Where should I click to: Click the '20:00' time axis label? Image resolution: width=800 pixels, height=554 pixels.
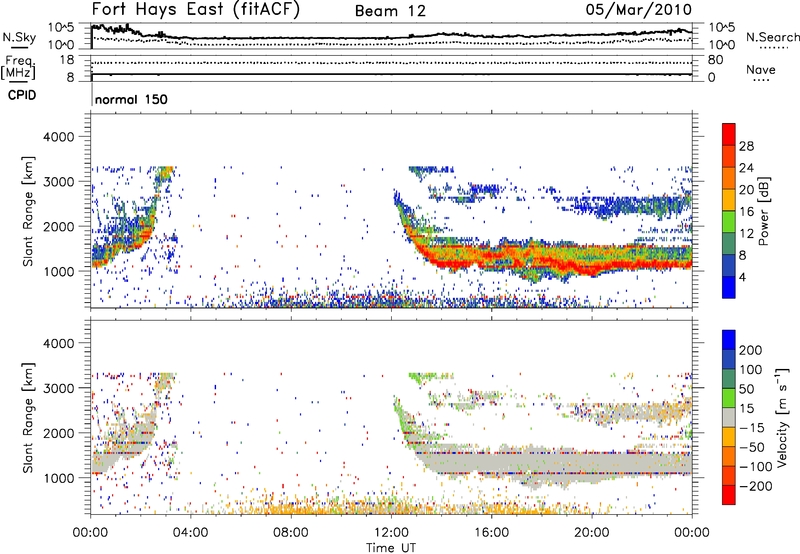592,533
